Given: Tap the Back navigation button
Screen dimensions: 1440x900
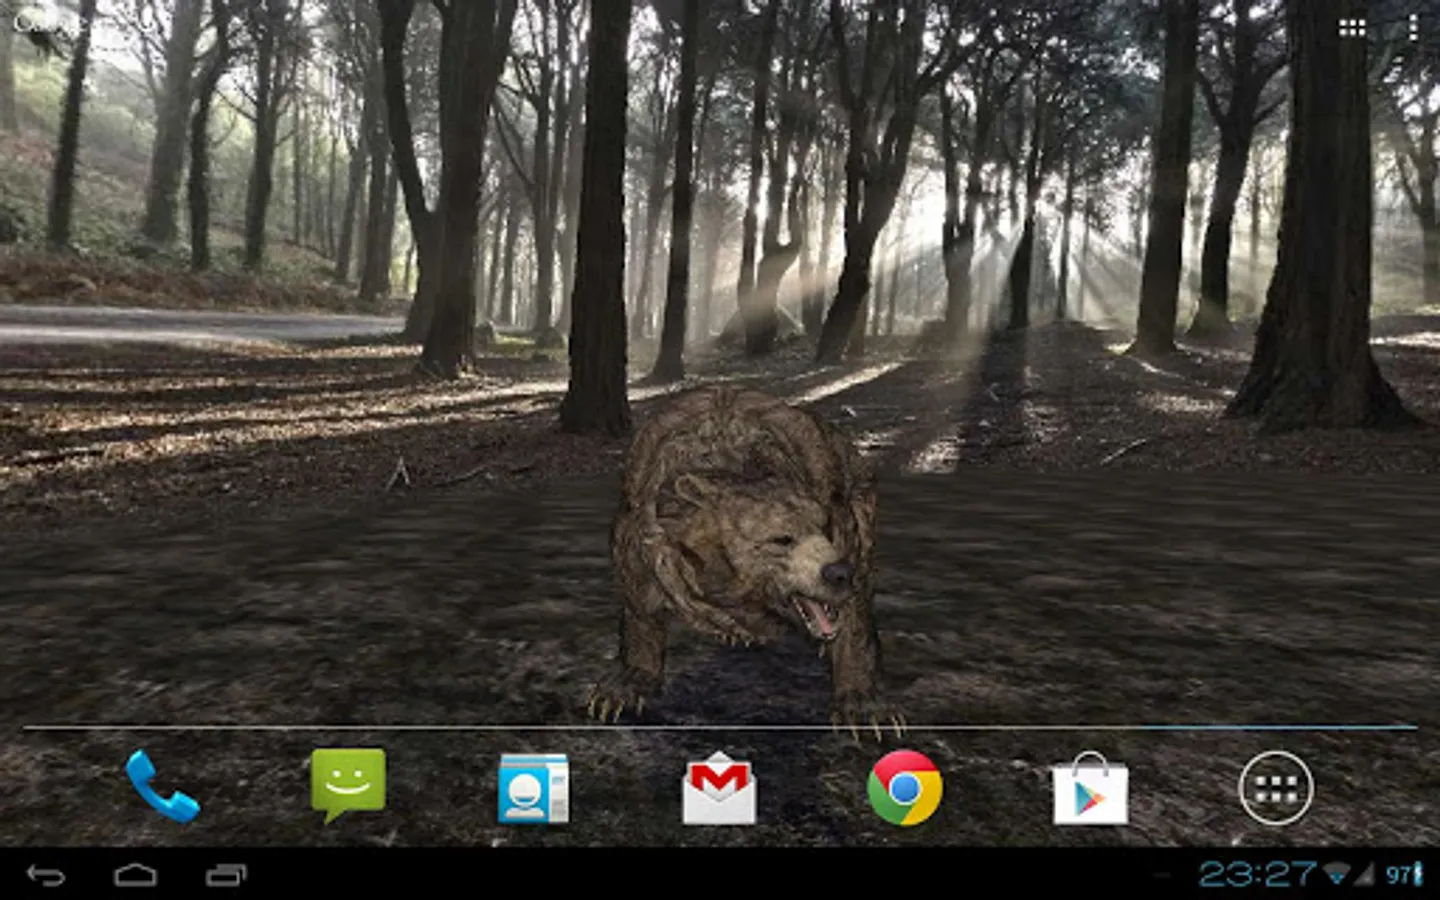Looking at the screenshot, I should click(x=46, y=875).
